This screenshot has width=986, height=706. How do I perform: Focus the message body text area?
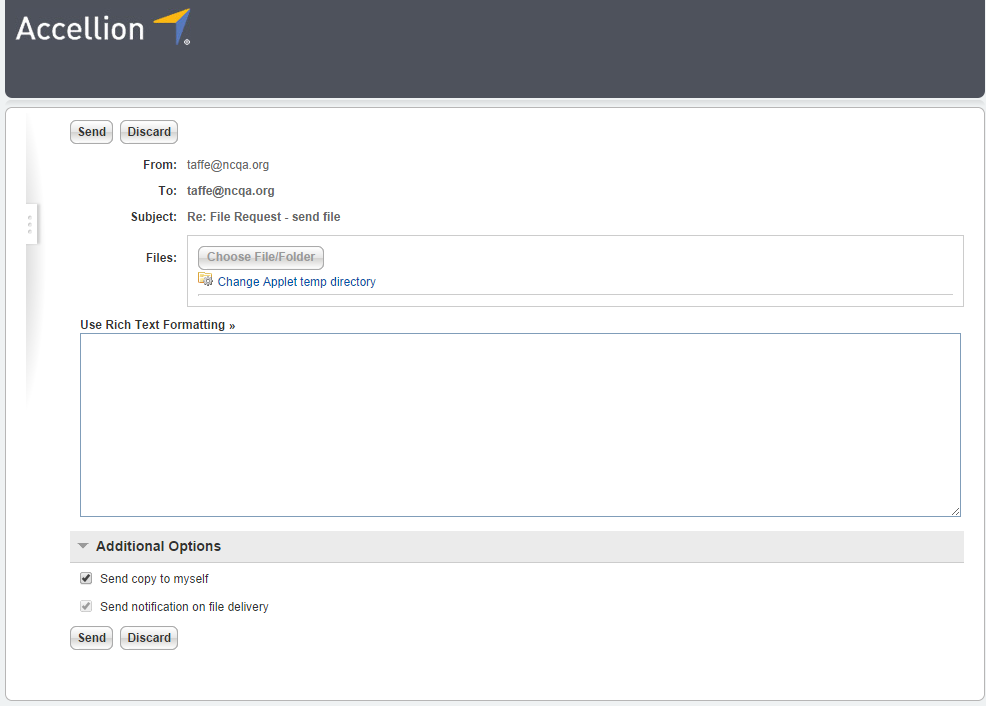520,425
